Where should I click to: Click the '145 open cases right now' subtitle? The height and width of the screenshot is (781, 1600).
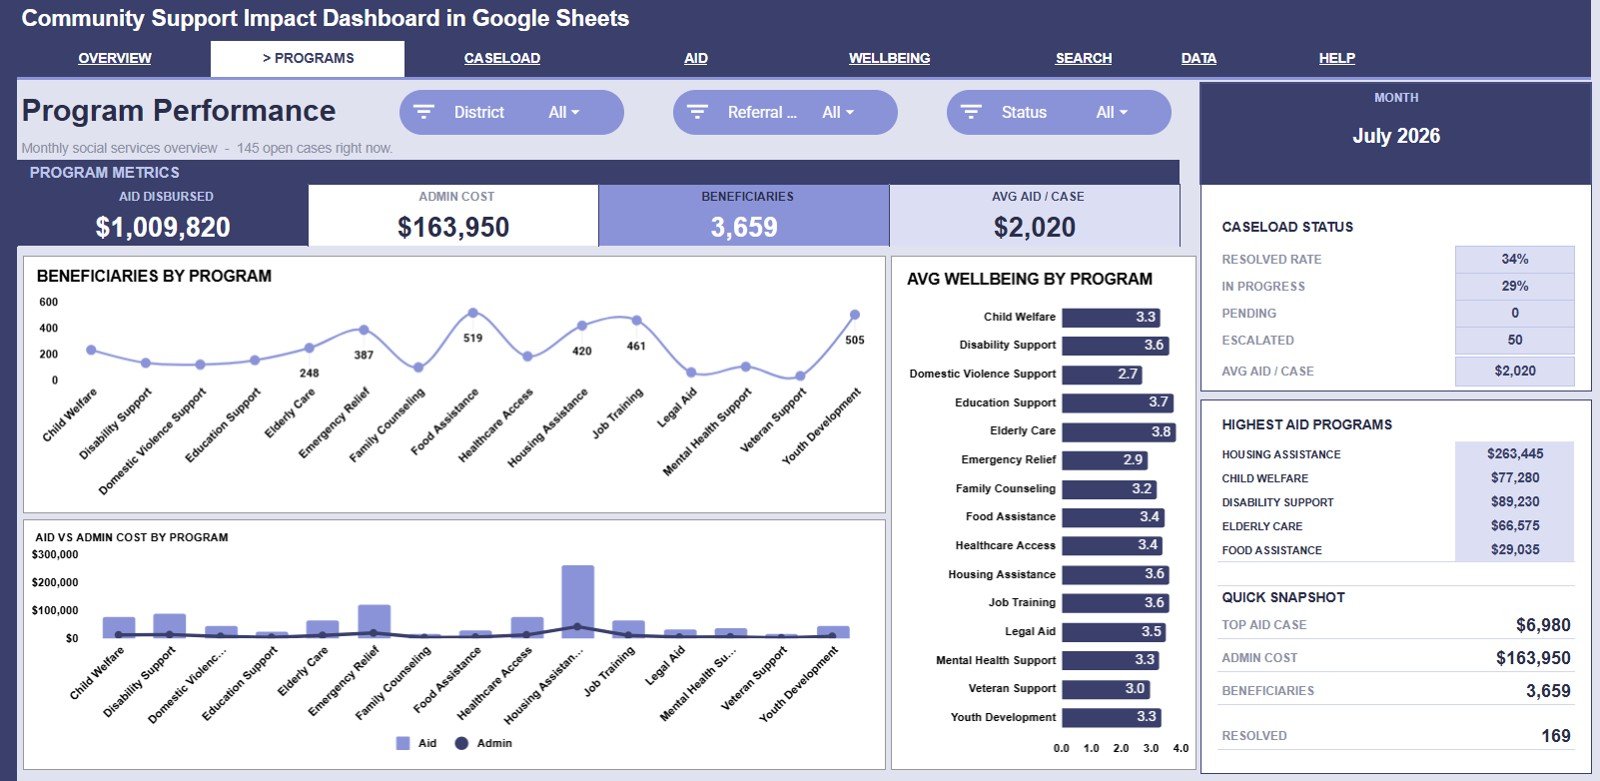314,148
